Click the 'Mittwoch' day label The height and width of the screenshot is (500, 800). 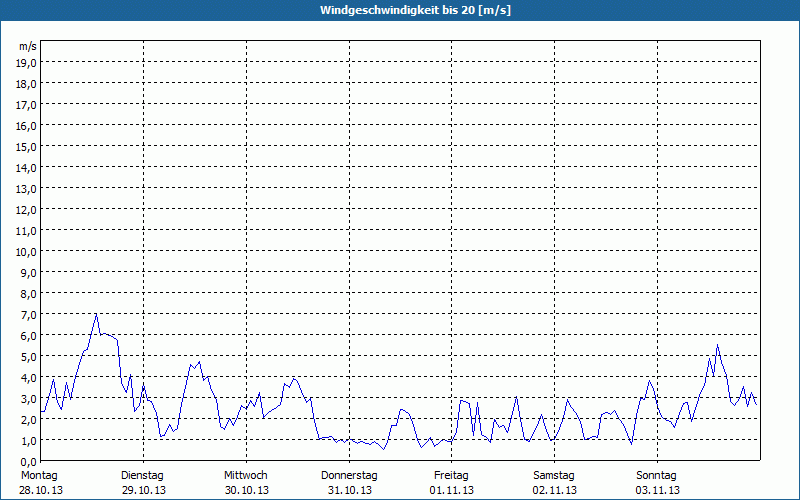click(246, 476)
